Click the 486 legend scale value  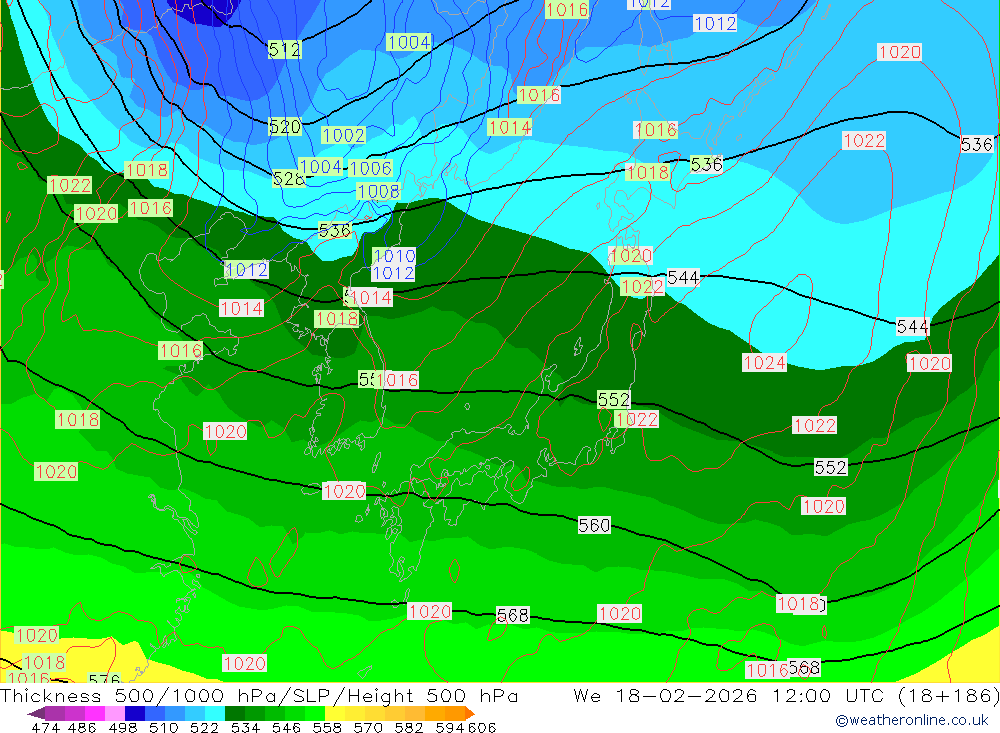(82, 728)
